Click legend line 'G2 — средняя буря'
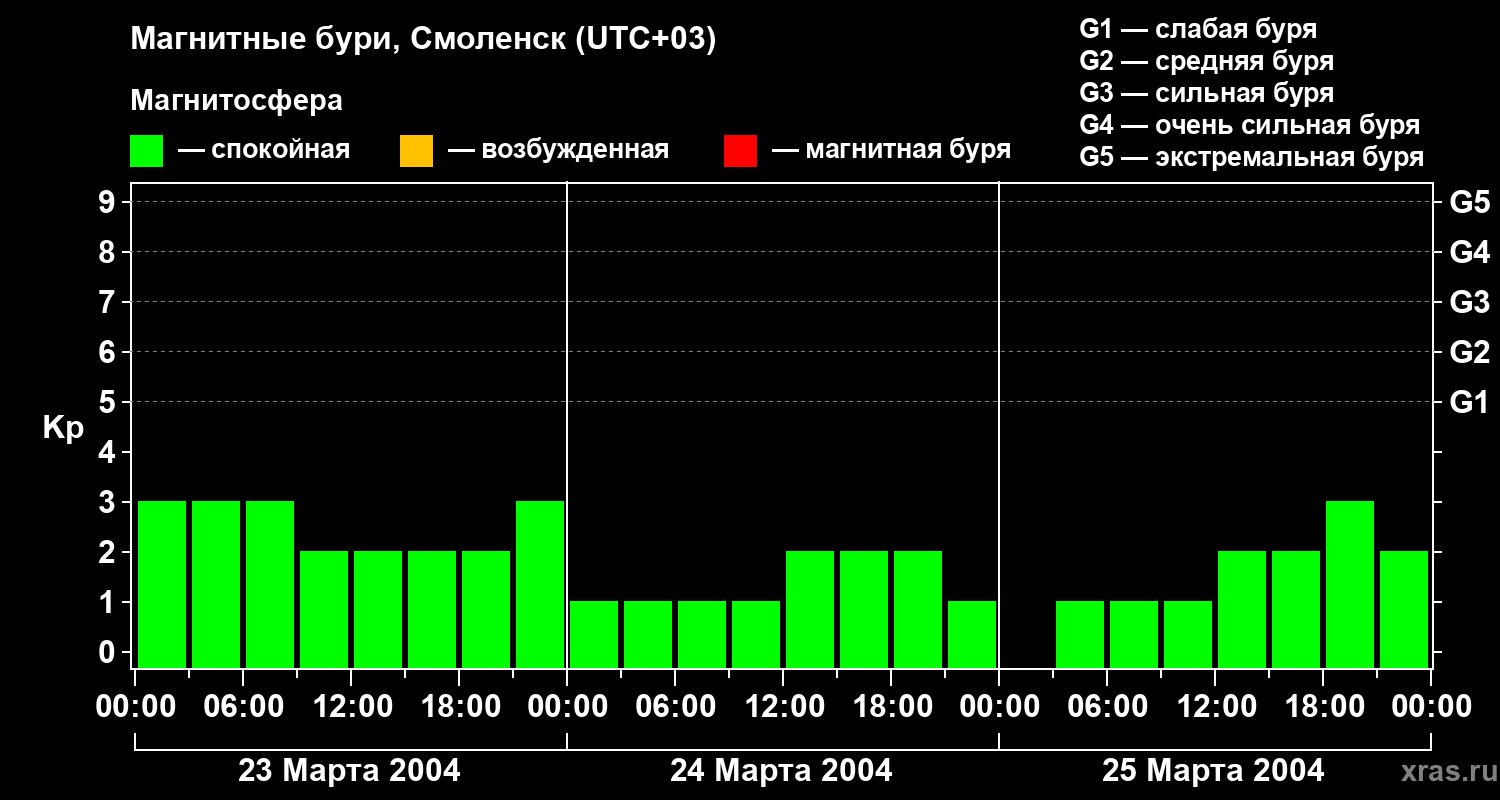1500x800 pixels. (1207, 61)
